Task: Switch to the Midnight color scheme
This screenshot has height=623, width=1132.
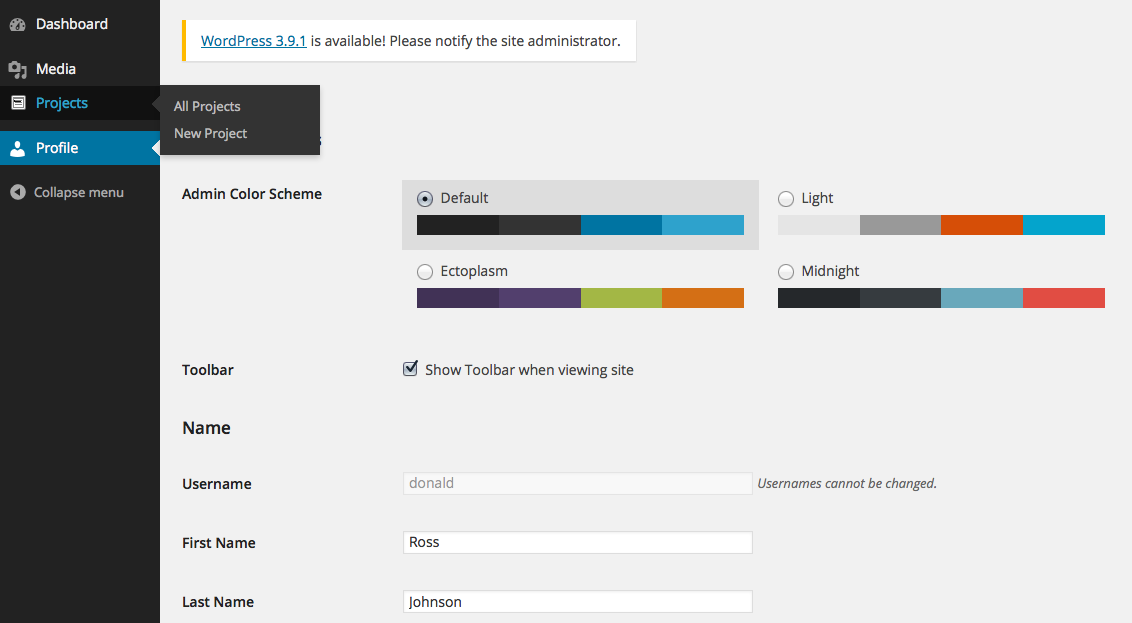Action: [x=786, y=271]
